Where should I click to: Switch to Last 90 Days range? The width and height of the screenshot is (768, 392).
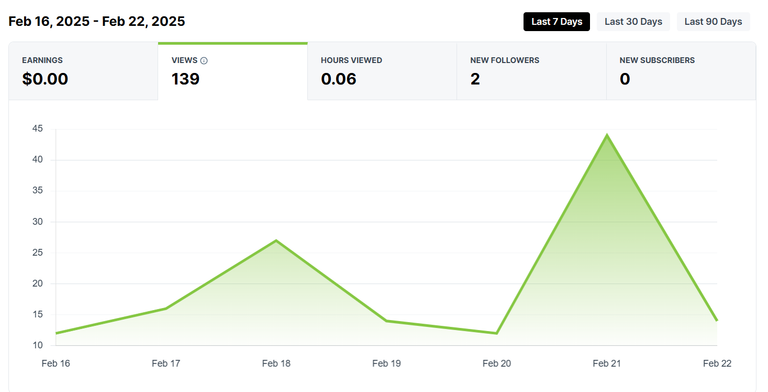click(713, 22)
